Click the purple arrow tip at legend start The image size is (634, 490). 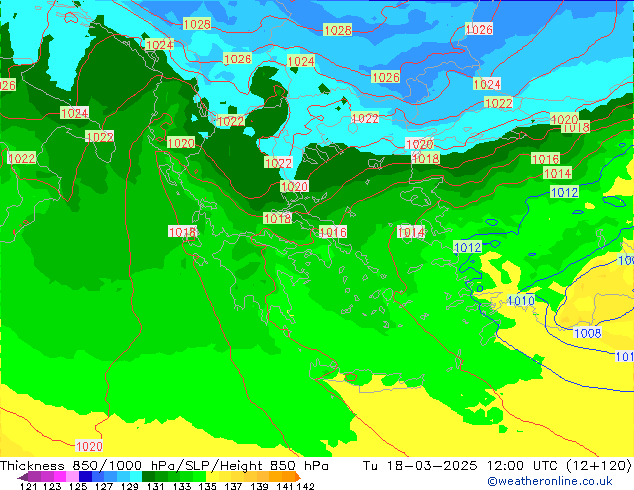23,477
